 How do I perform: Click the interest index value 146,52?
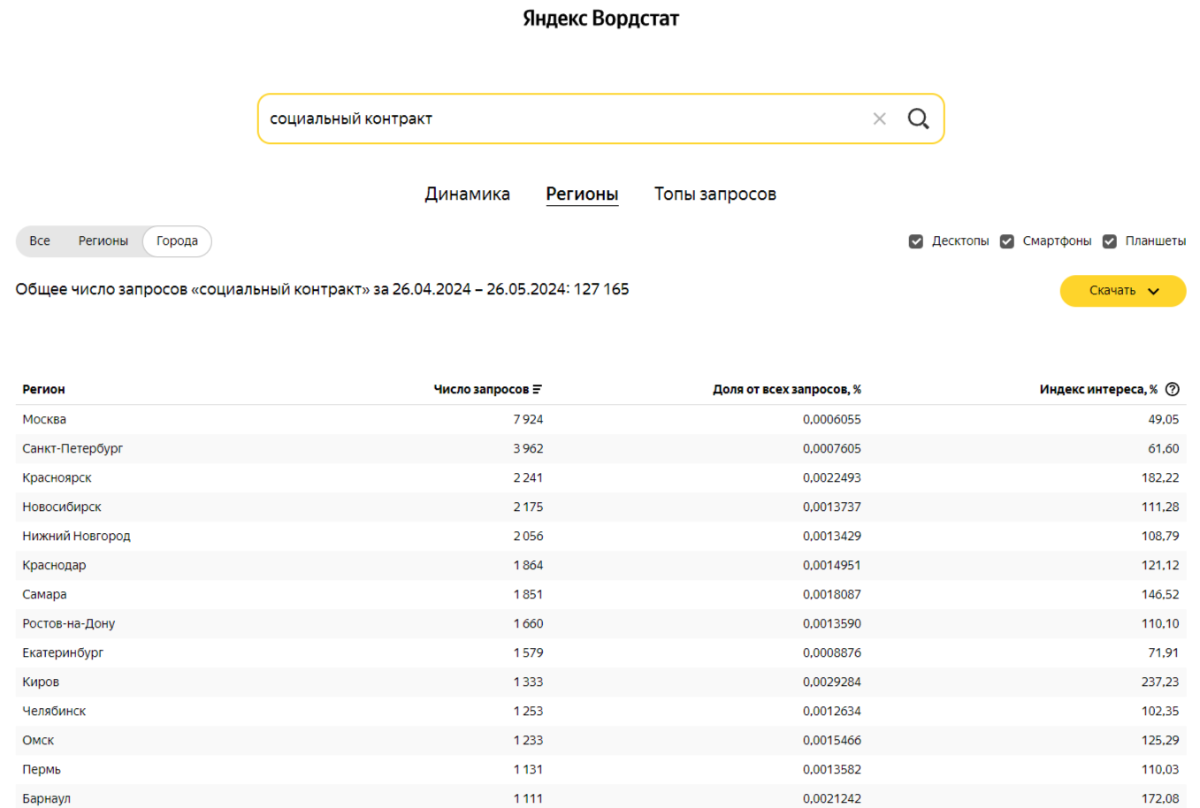coord(1161,594)
